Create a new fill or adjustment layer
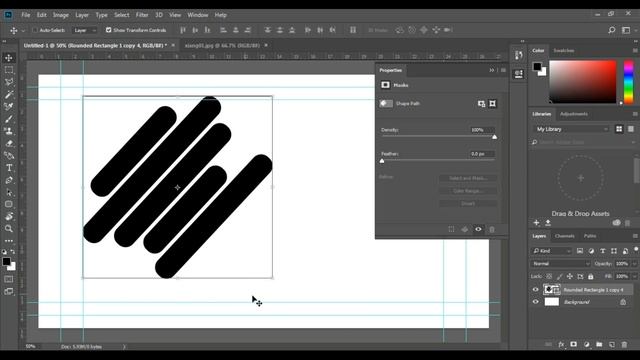 (587, 344)
